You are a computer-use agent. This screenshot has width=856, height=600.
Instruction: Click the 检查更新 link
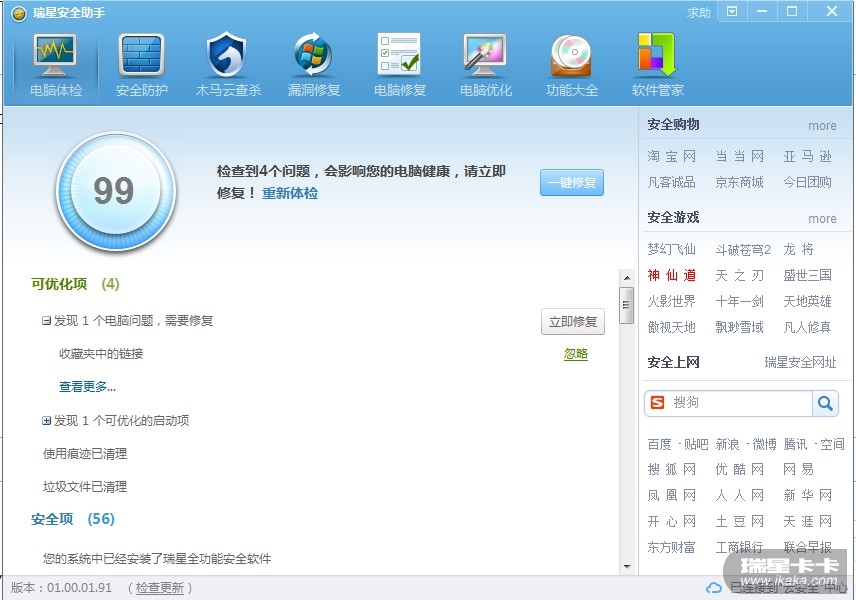159,588
